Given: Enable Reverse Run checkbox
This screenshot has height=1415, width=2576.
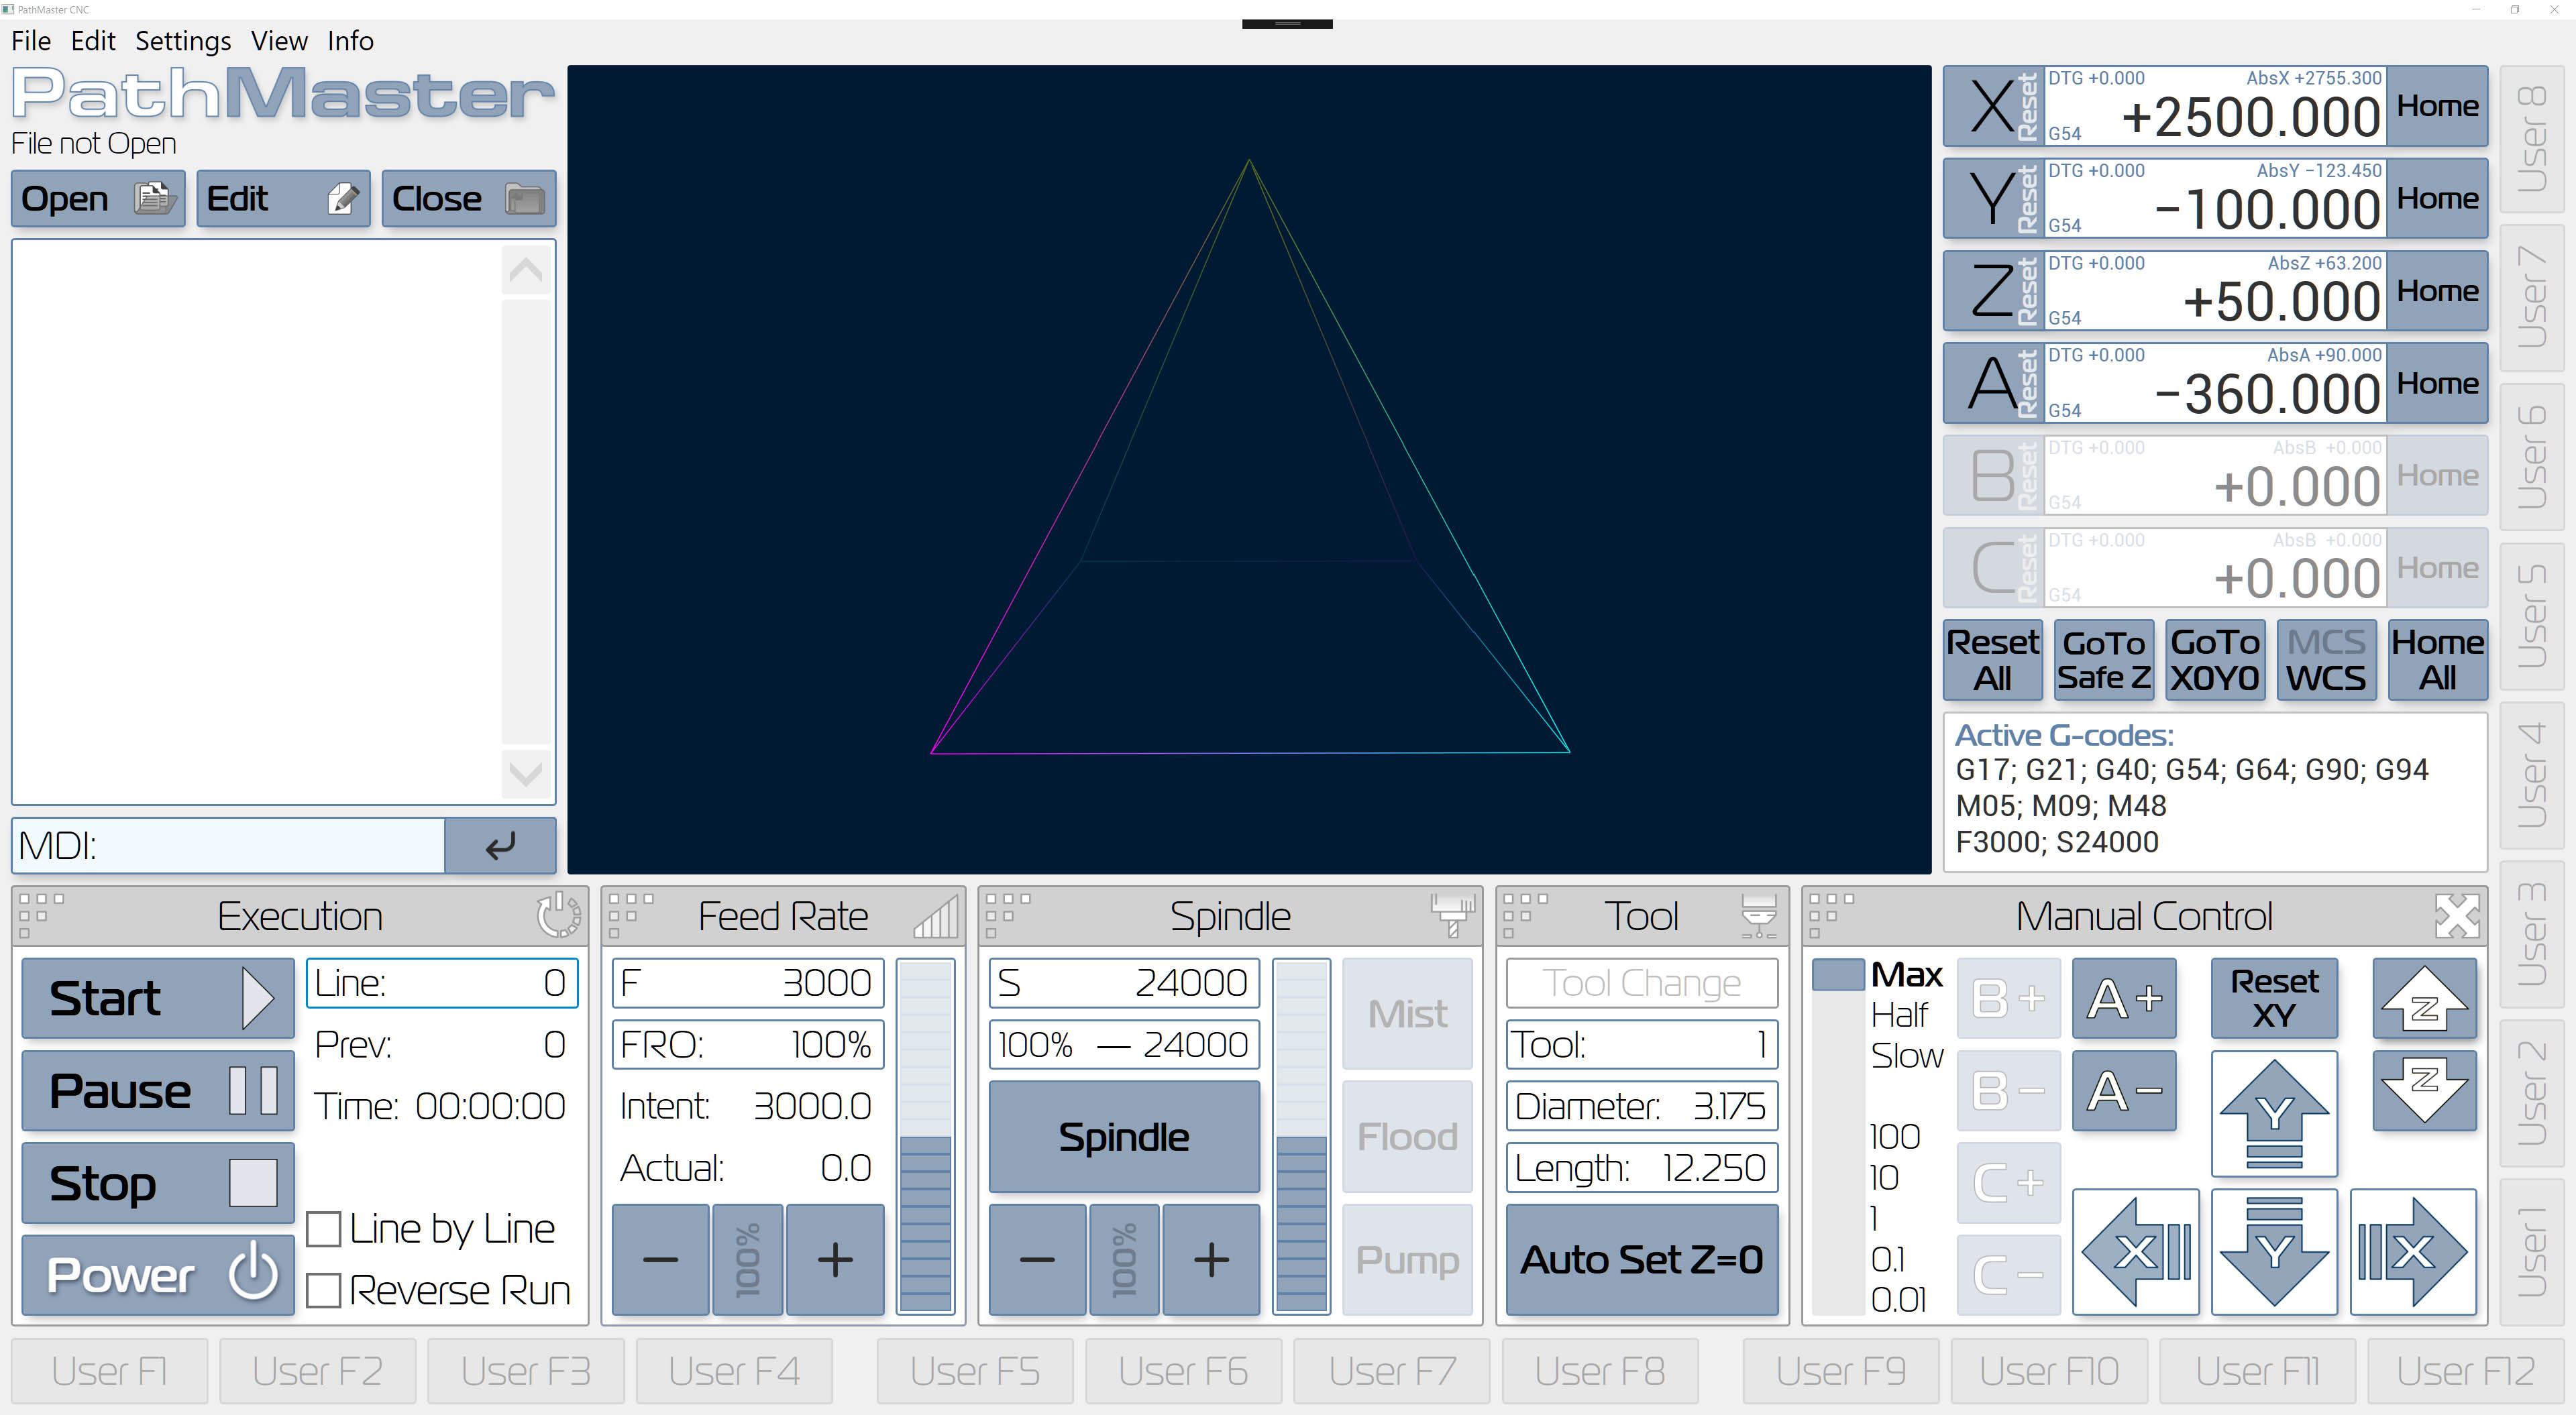Looking at the screenshot, I should 324,1290.
